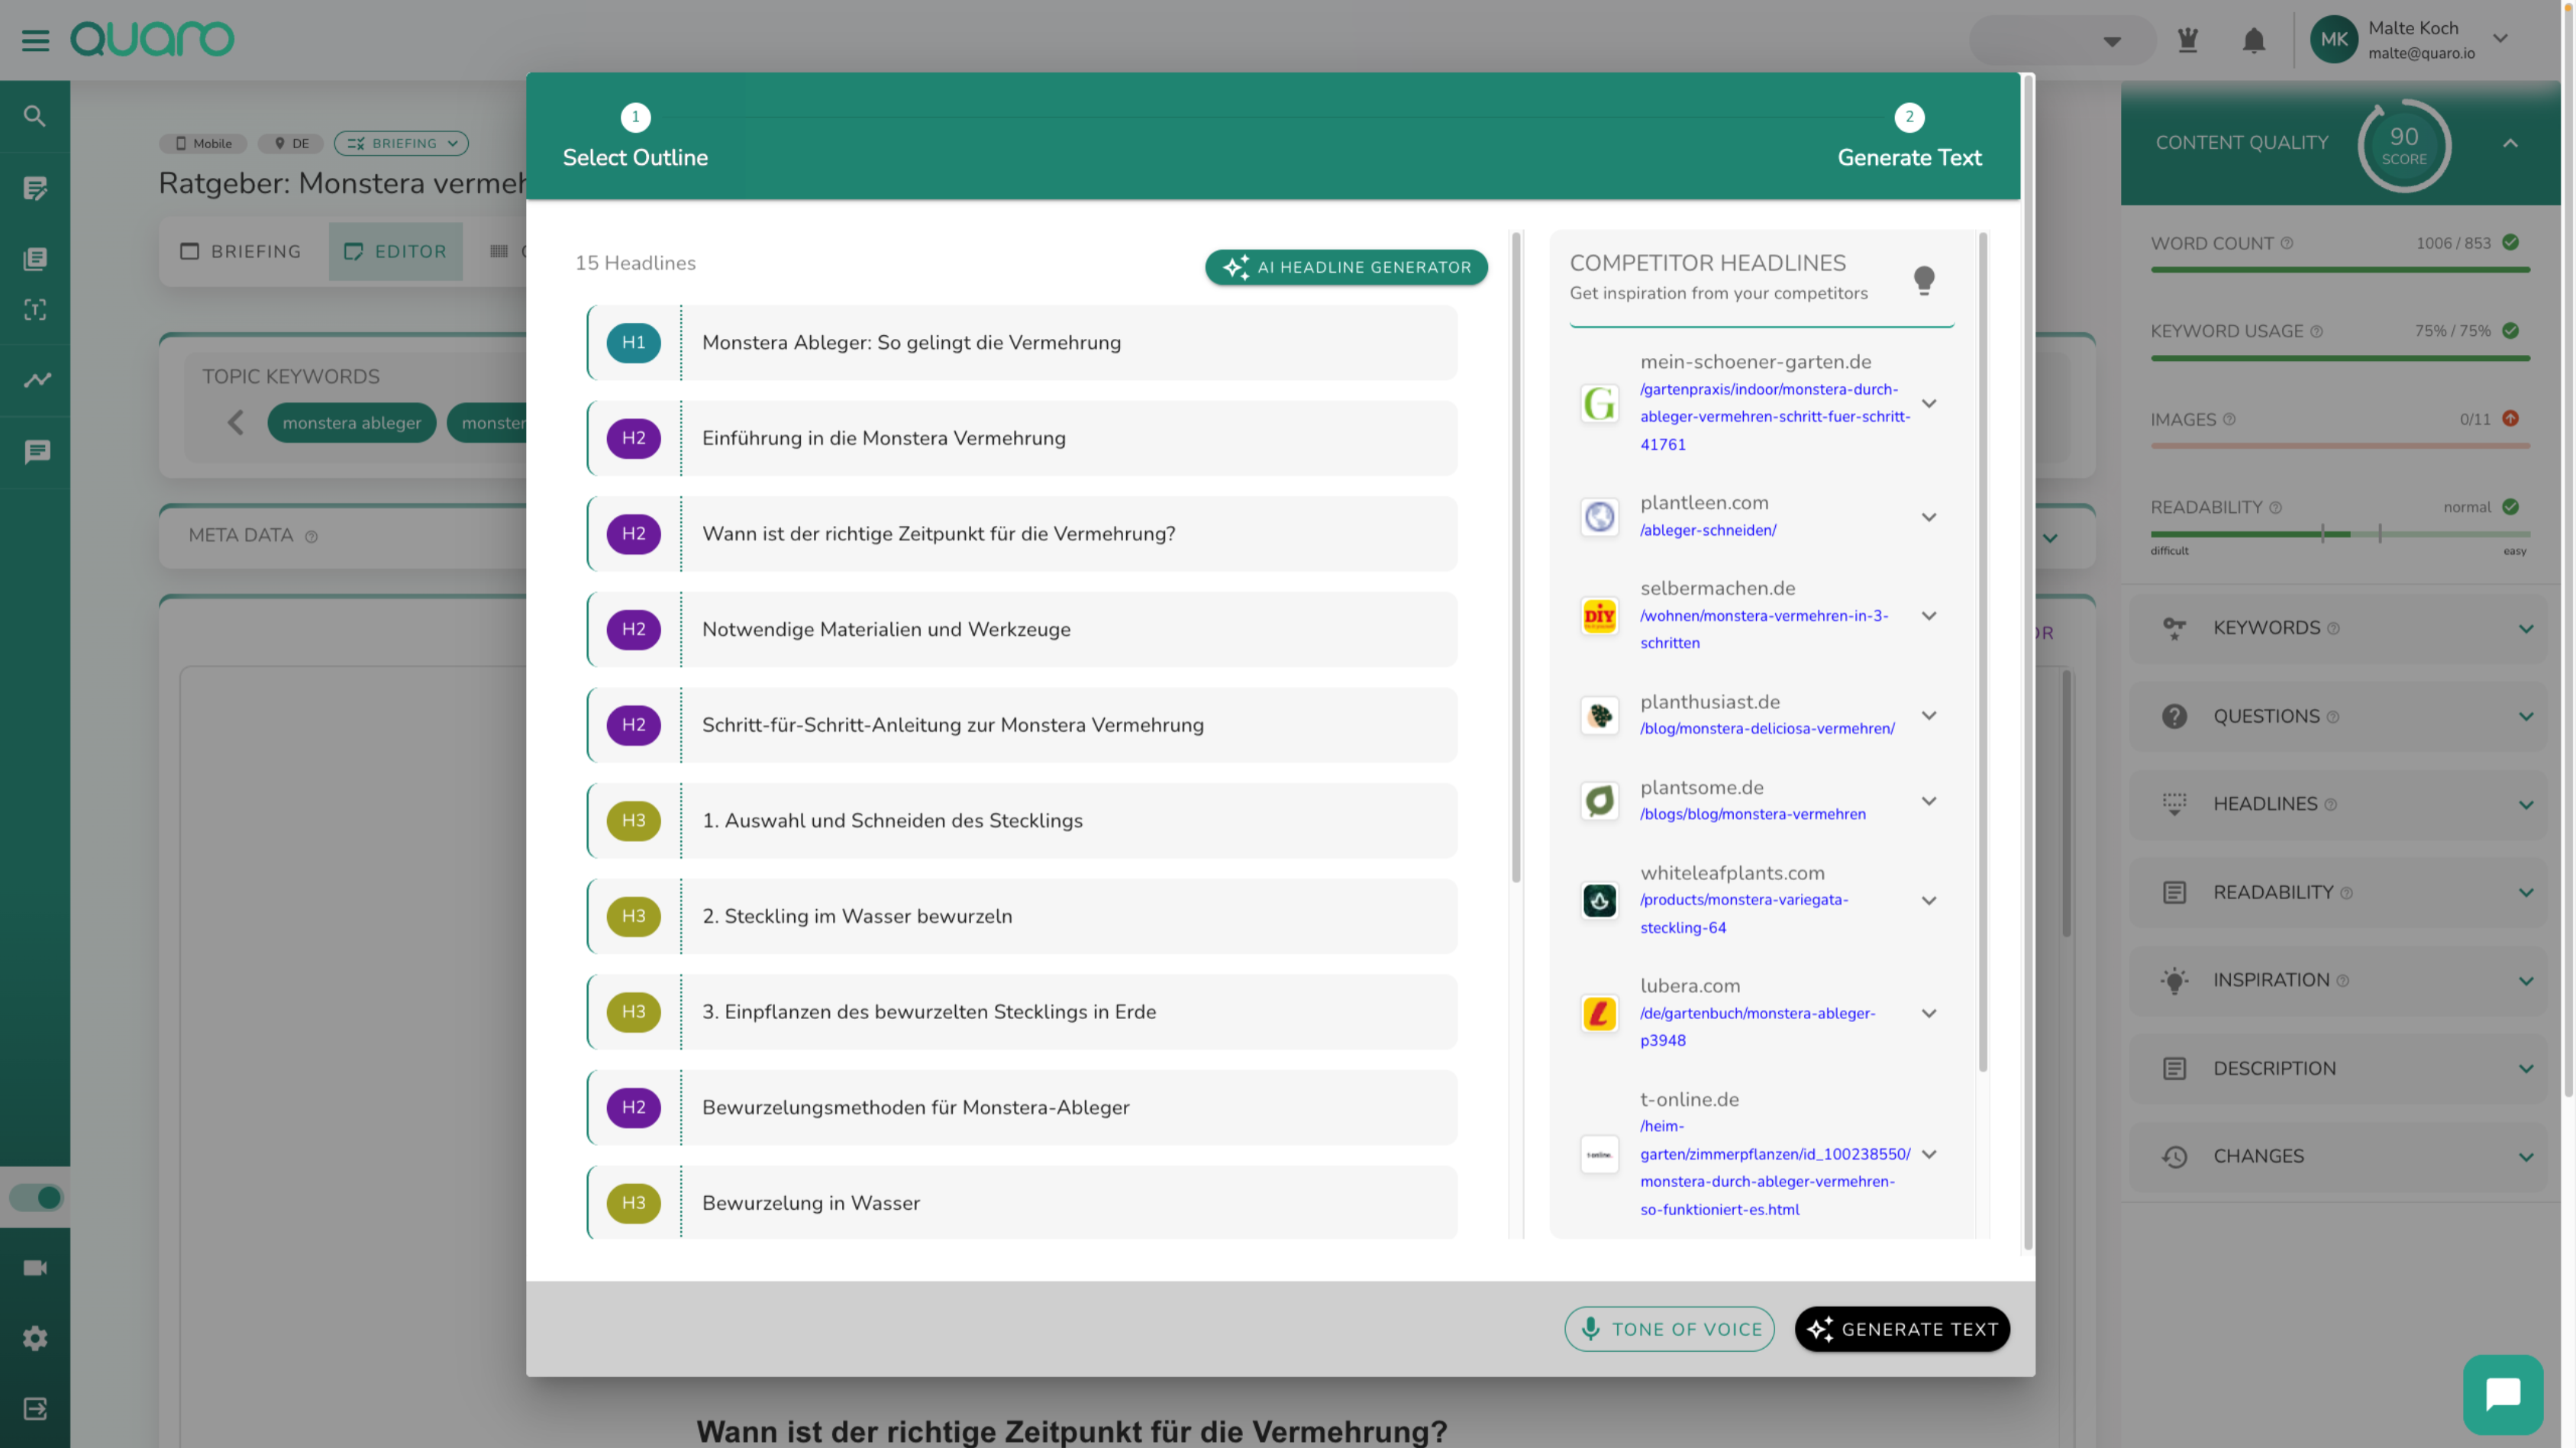Open the BRIEFING dropdown chip
Image resolution: width=2576 pixels, height=1448 pixels.
[x=401, y=143]
